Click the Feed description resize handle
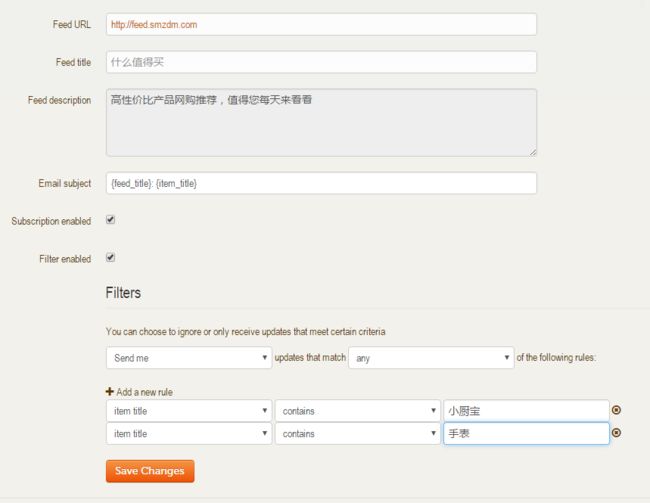The height and width of the screenshot is (503, 650). (532, 152)
